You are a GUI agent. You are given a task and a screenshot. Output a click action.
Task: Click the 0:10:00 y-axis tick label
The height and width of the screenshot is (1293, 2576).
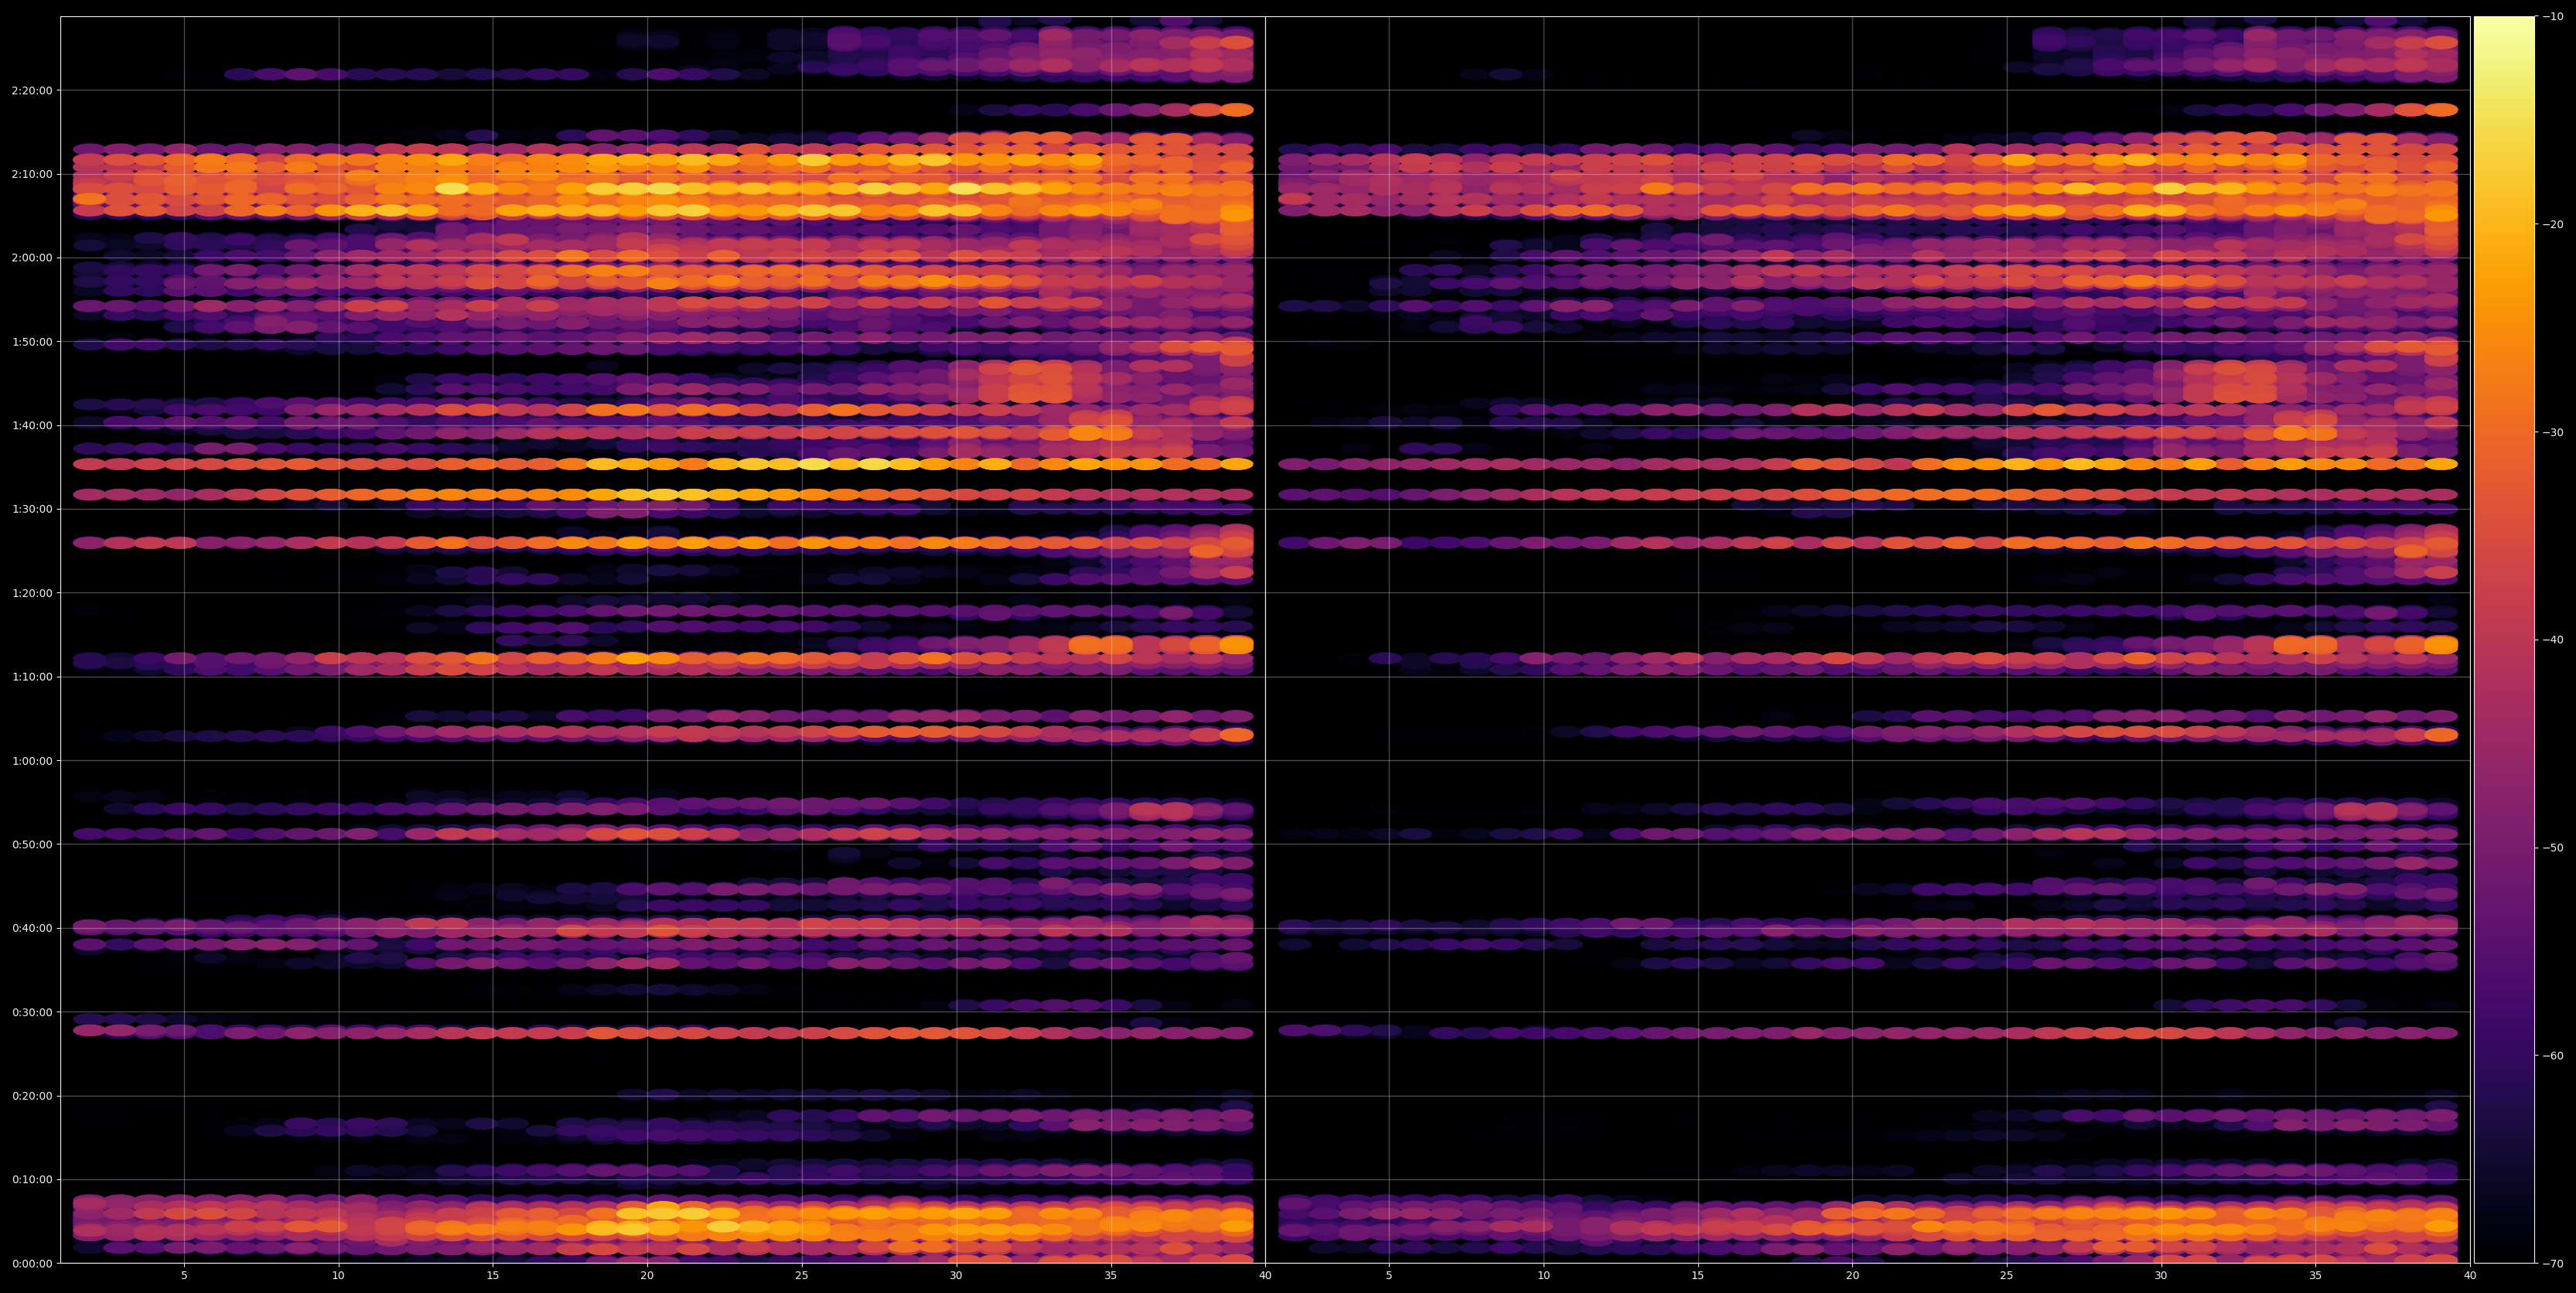point(32,1179)
